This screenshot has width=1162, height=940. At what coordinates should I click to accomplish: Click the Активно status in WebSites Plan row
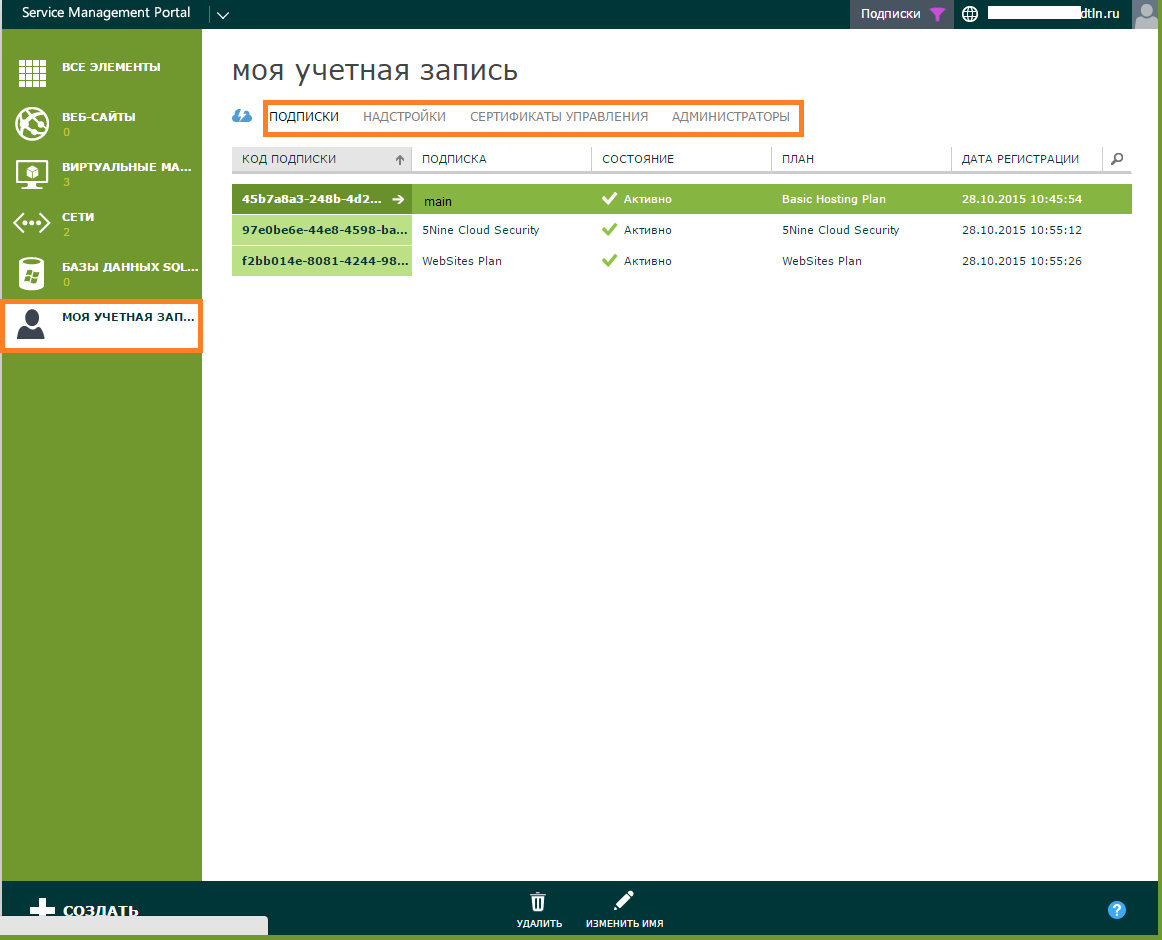point(648,261)
